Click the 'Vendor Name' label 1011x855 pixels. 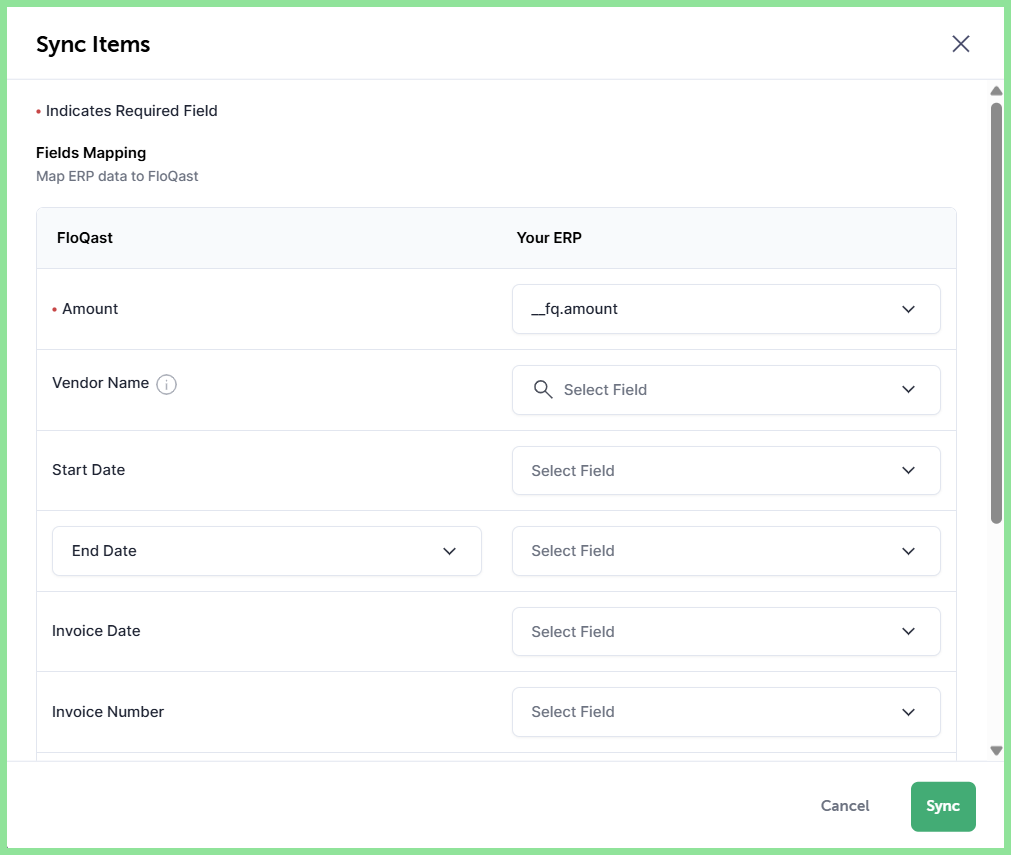pyautogui.click(x=101, y=383)
